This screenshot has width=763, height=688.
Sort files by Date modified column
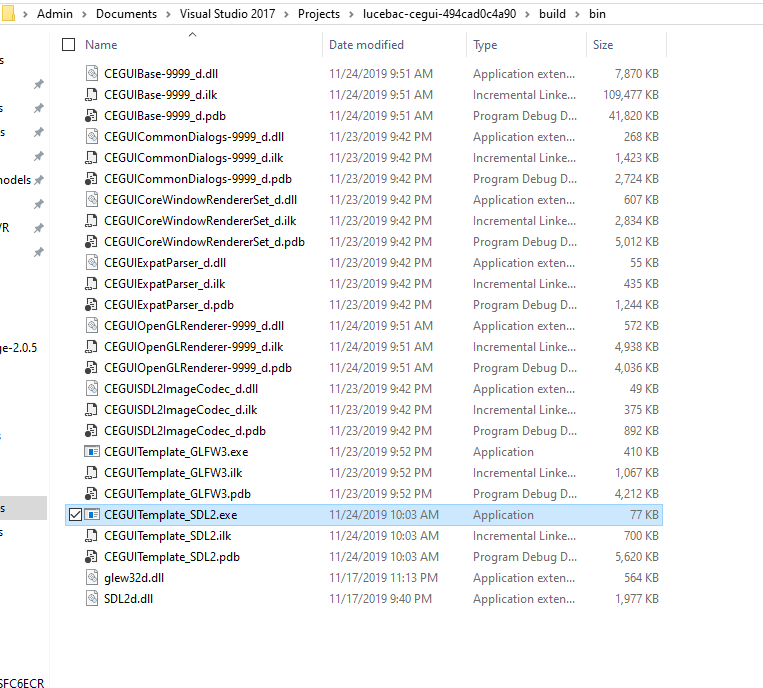pos(366,45)
